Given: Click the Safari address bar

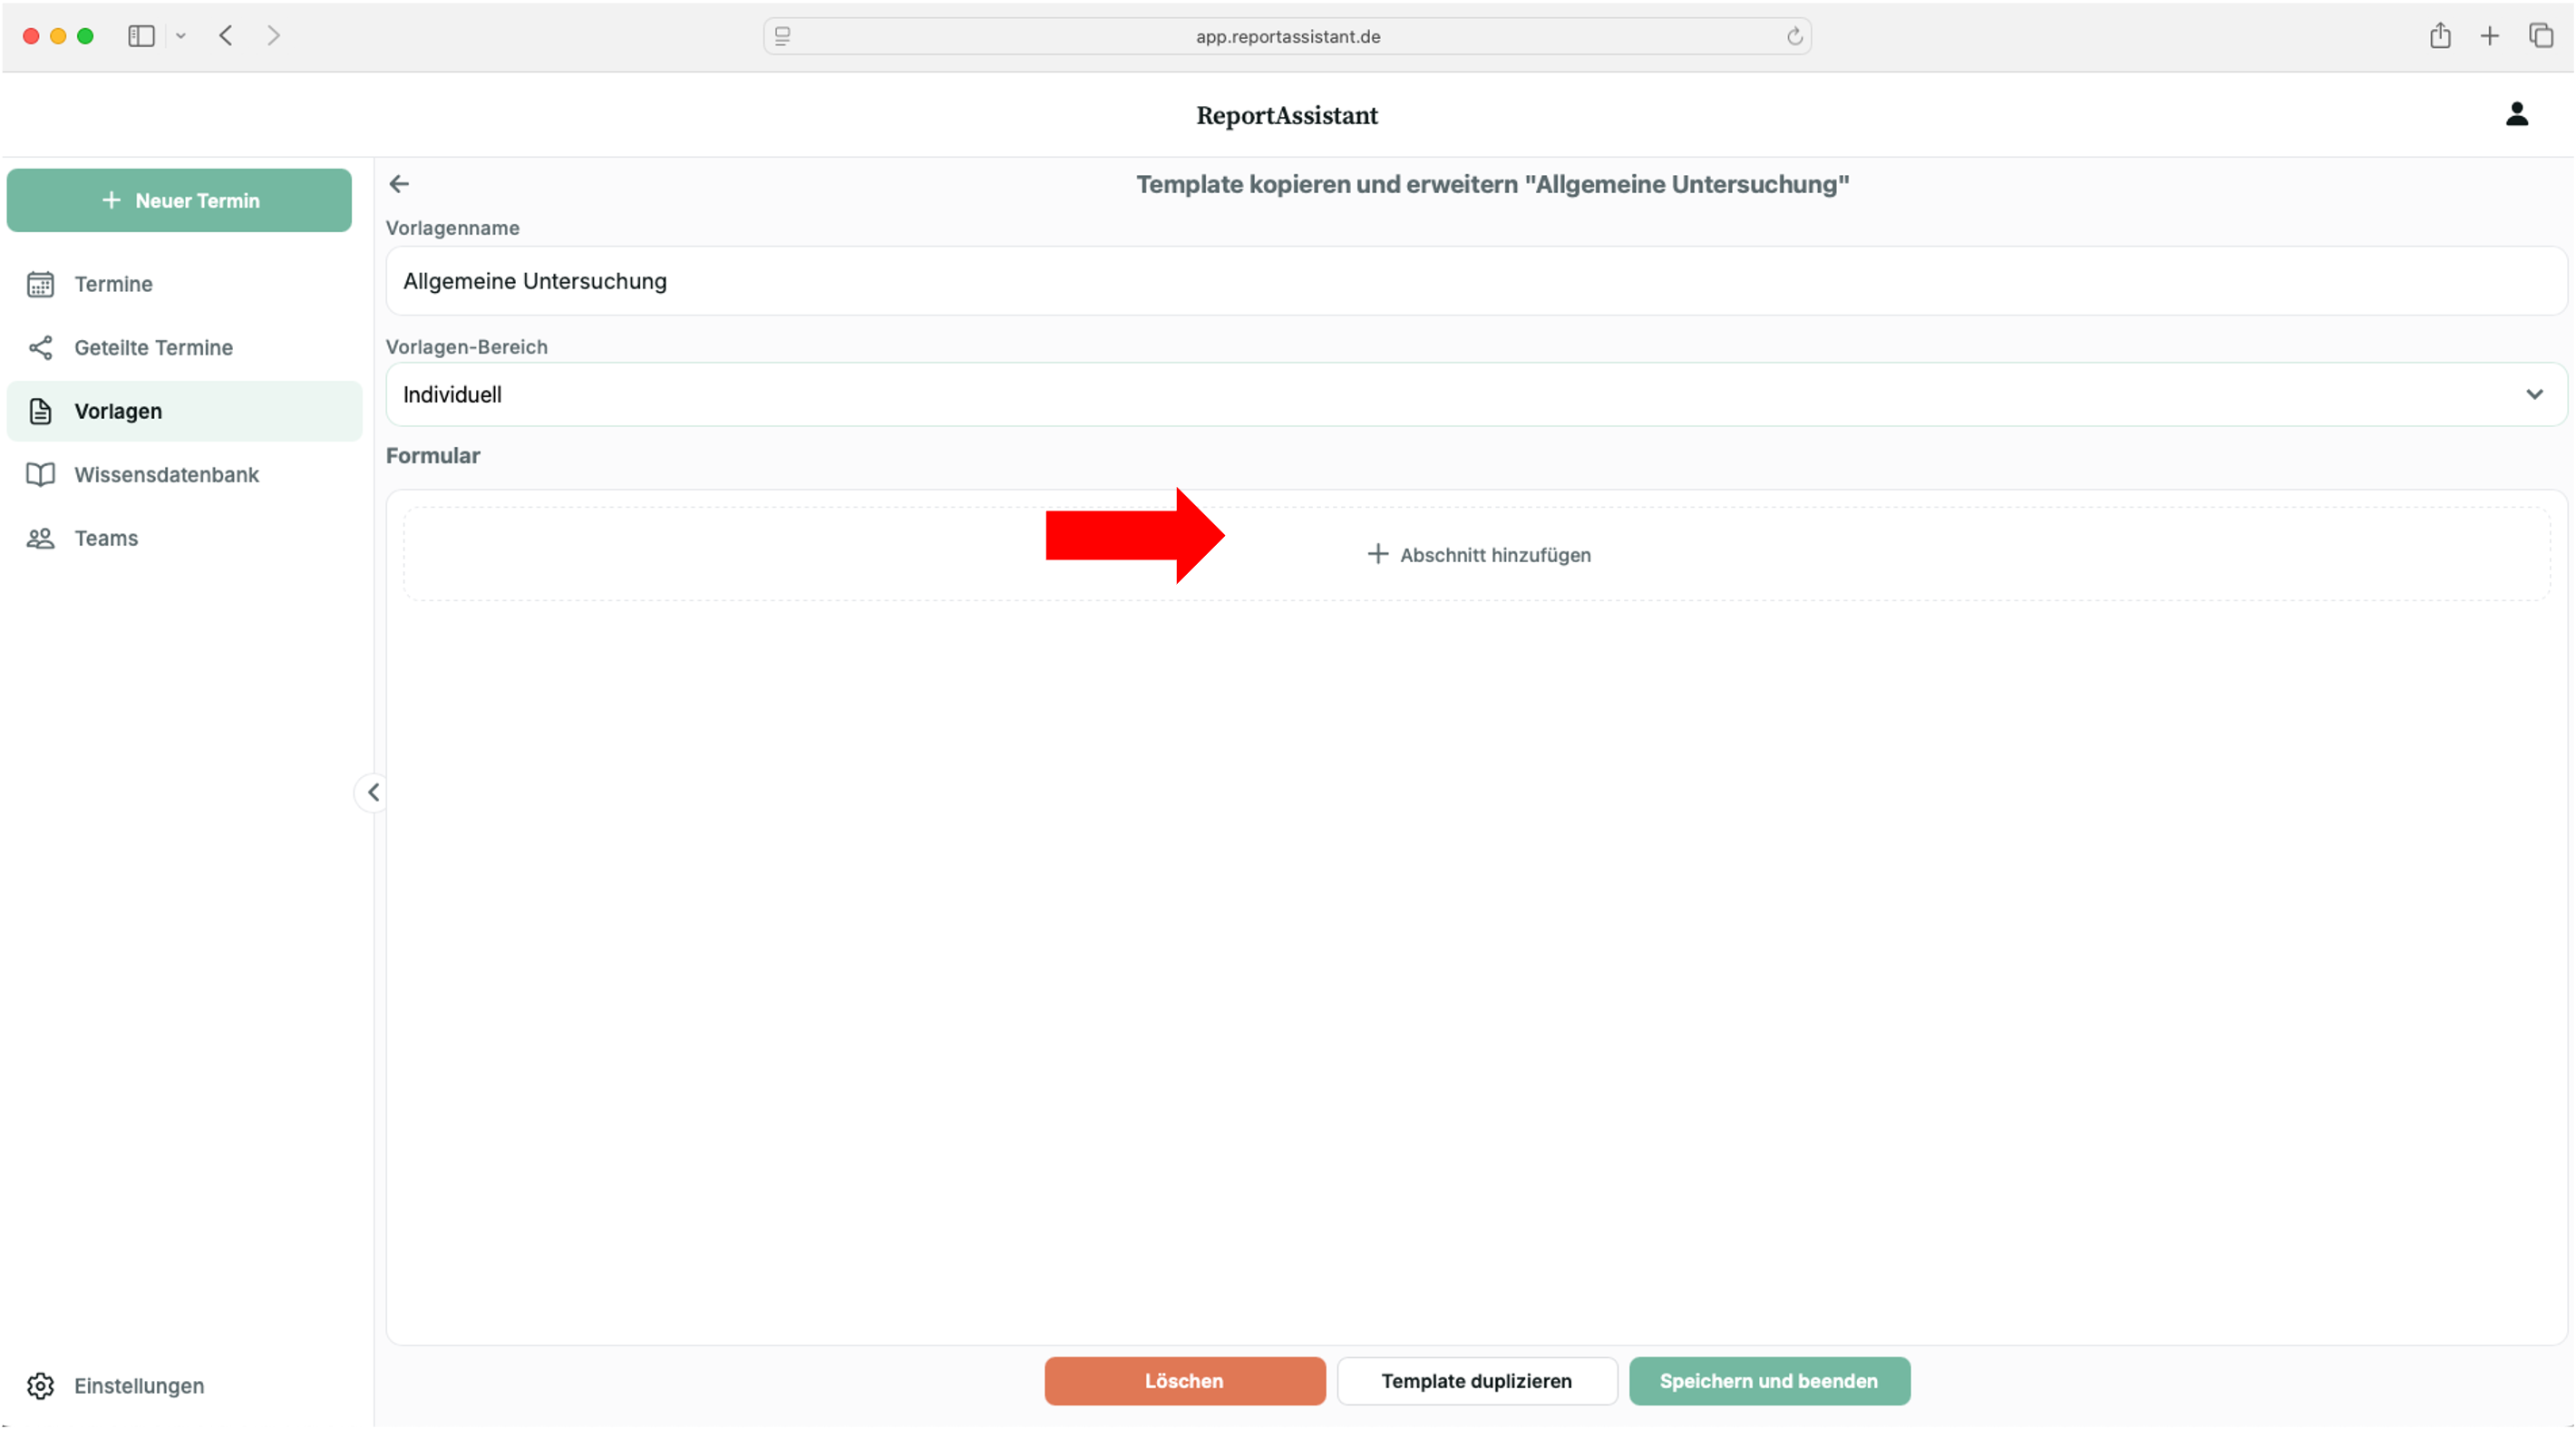Looking at the screenshot, I should click(1287, 36).
